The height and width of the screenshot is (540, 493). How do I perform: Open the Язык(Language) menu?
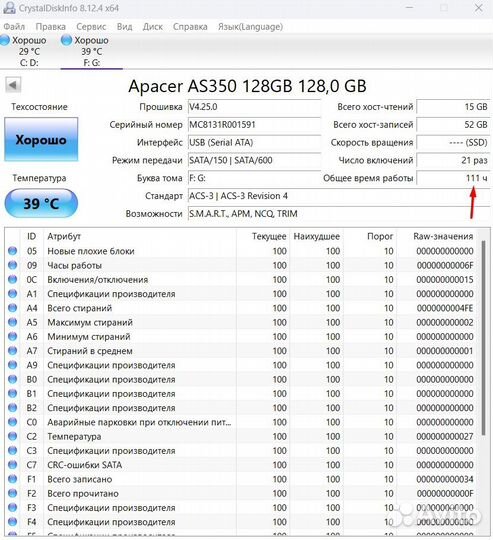[x=250, y=27]
